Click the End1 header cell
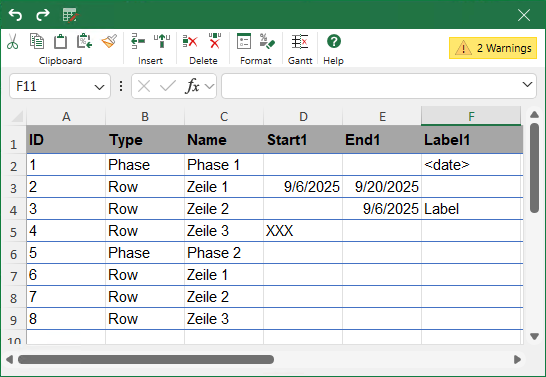Image resolution: width=546 pixels, height=377 pixels. coord(382,140)
